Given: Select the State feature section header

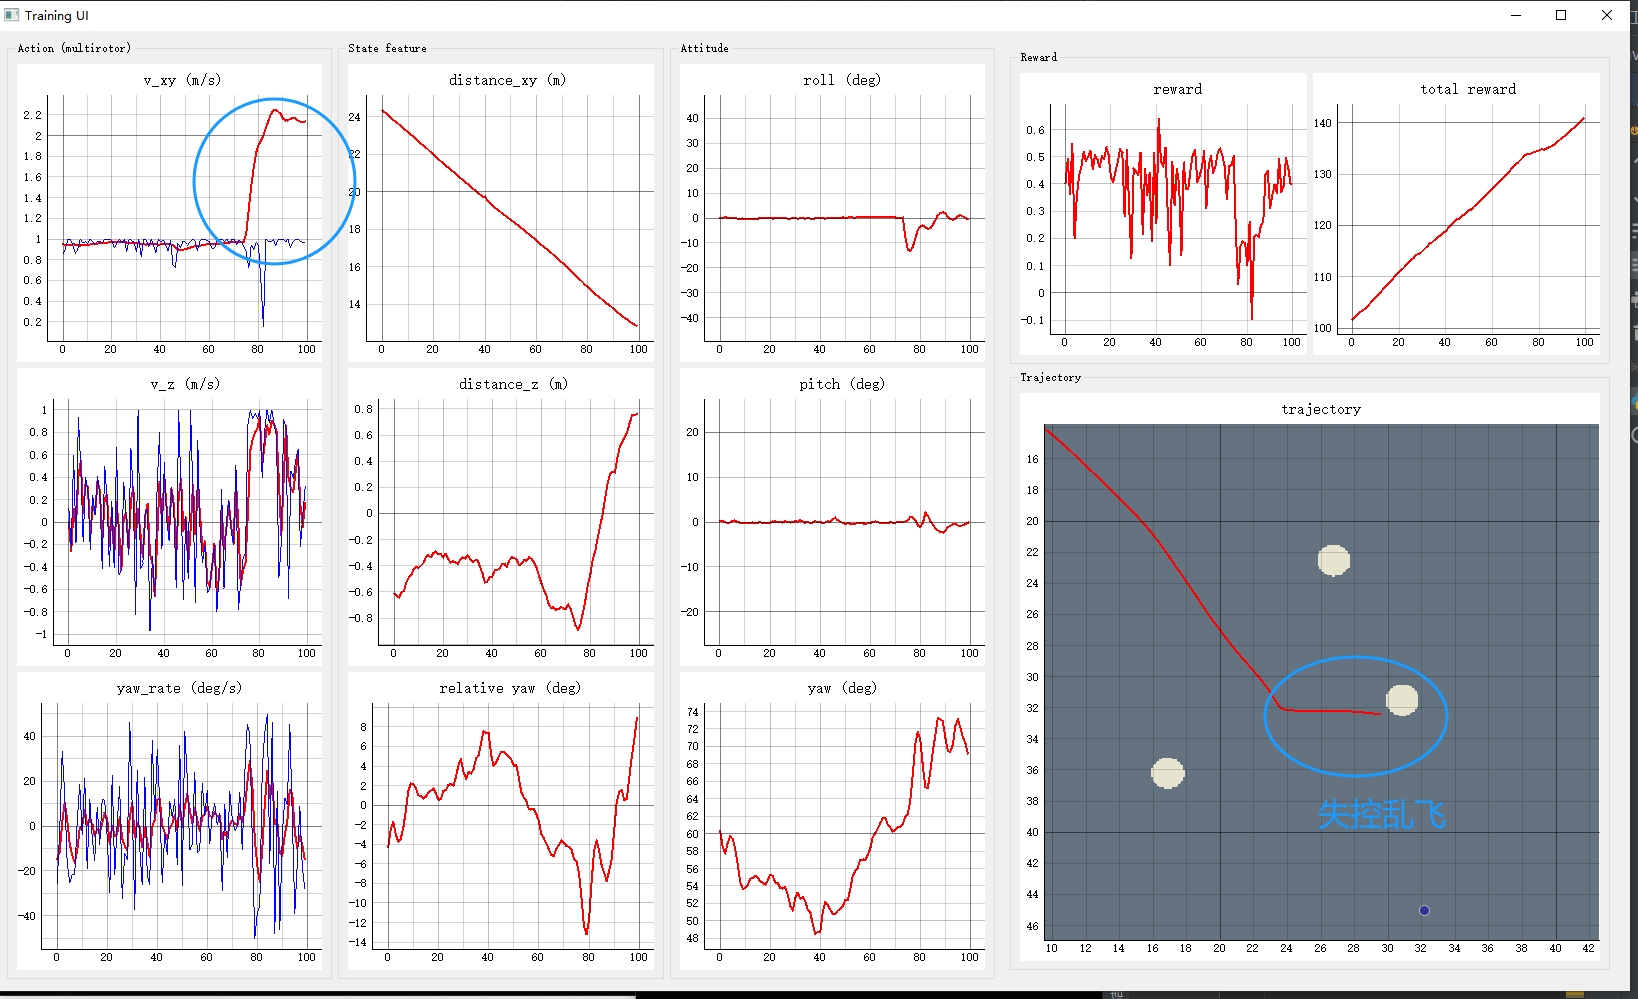Looking at the screenshot, I should (x=387, y=48).
